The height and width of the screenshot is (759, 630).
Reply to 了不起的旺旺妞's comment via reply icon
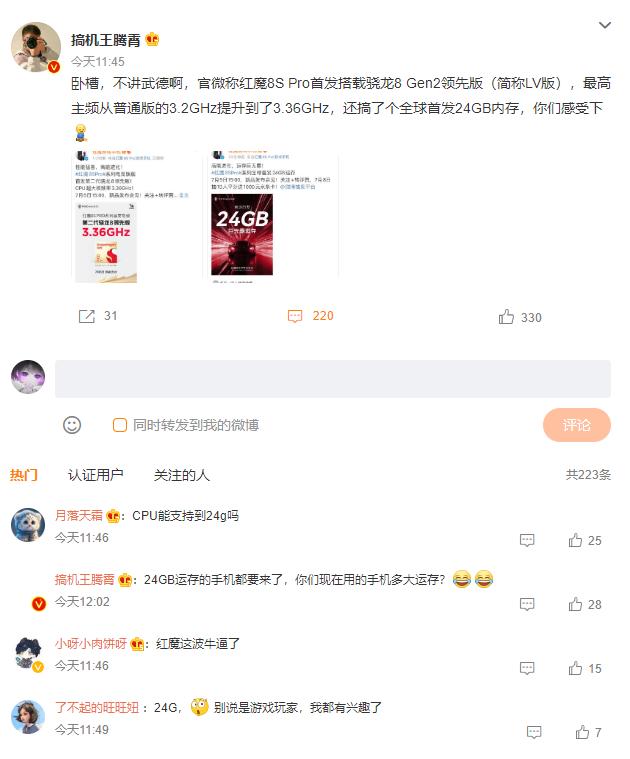(x=534, y=732)
